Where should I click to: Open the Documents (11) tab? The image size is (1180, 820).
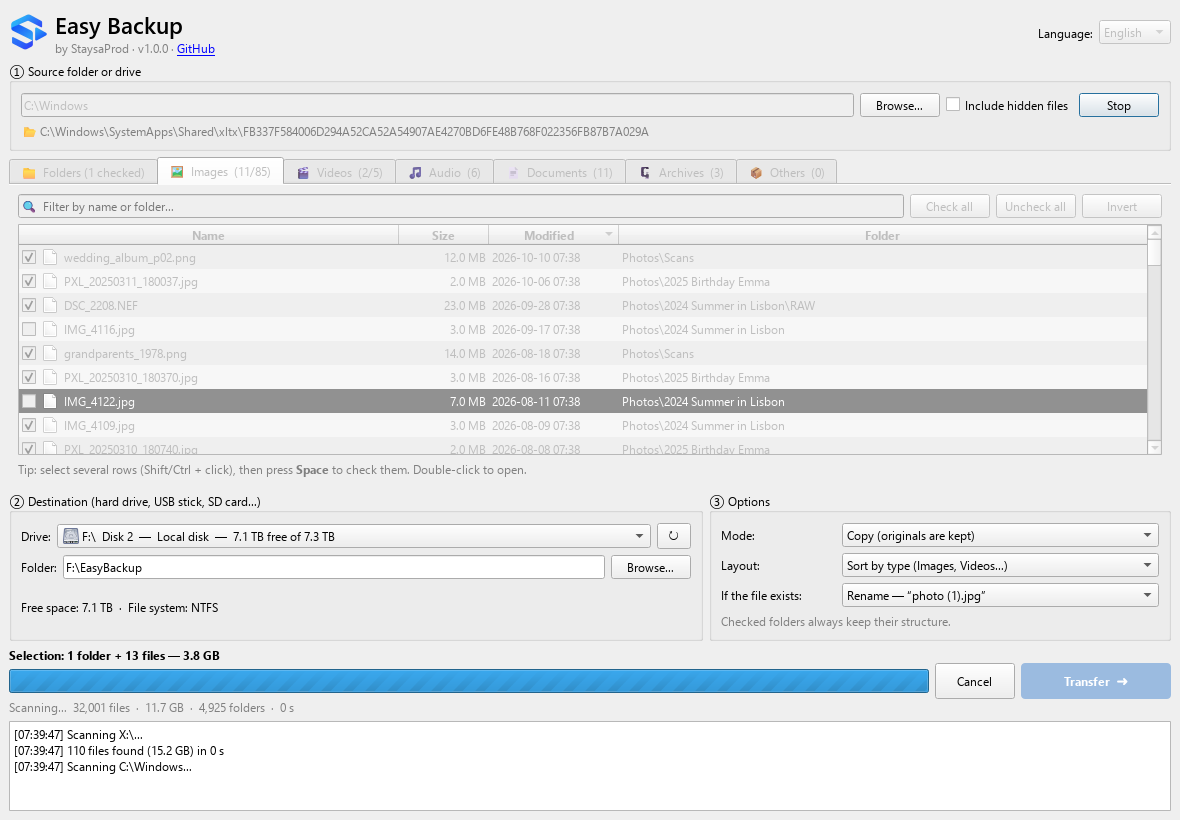pyautogui.click(x=559, y=172)
